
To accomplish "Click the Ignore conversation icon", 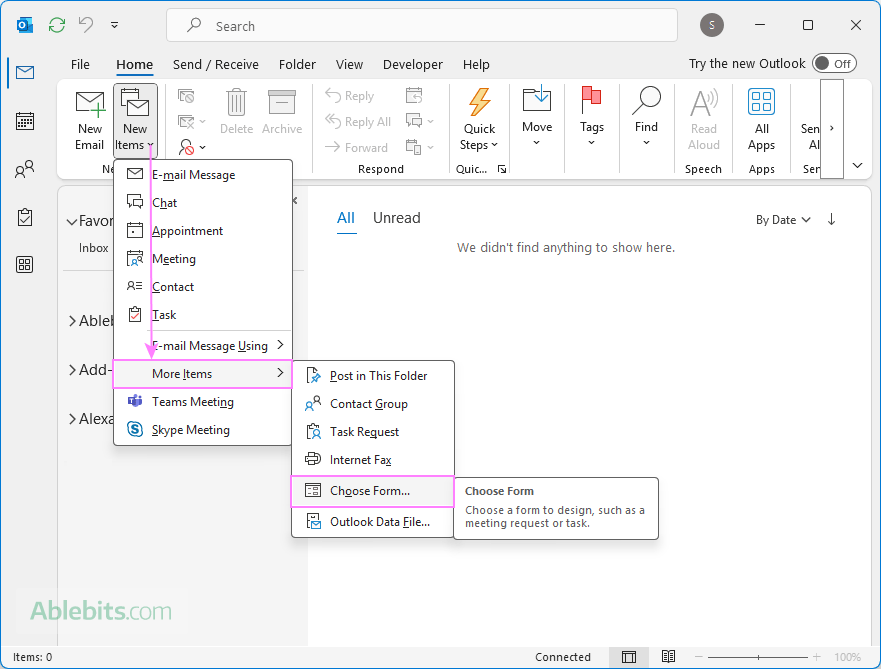I will [x=186, y=96].
